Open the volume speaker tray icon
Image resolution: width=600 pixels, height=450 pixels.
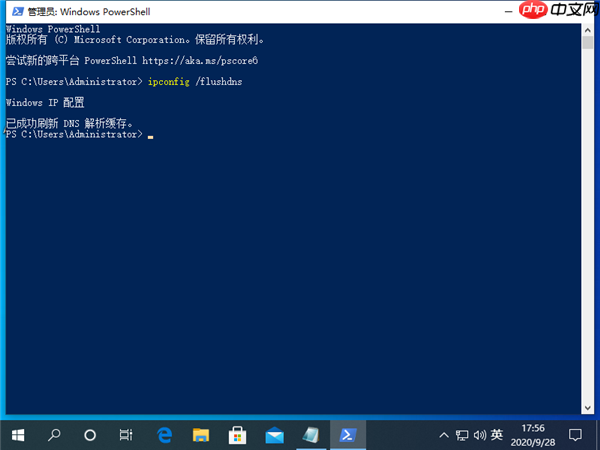479,435
